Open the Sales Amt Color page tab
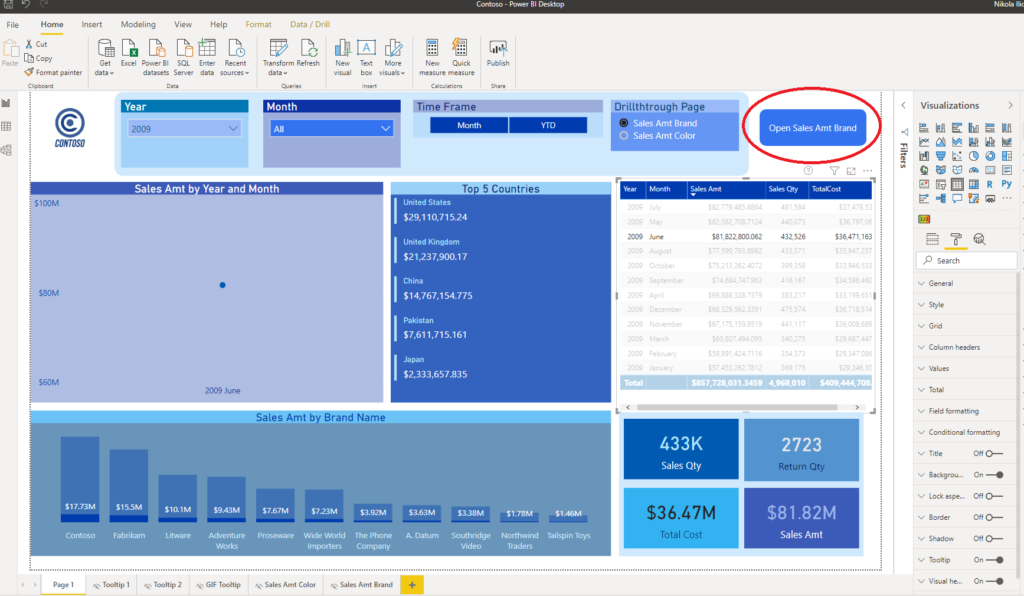Viewport: 1024px width, 596px height. (x=285, y=585)
